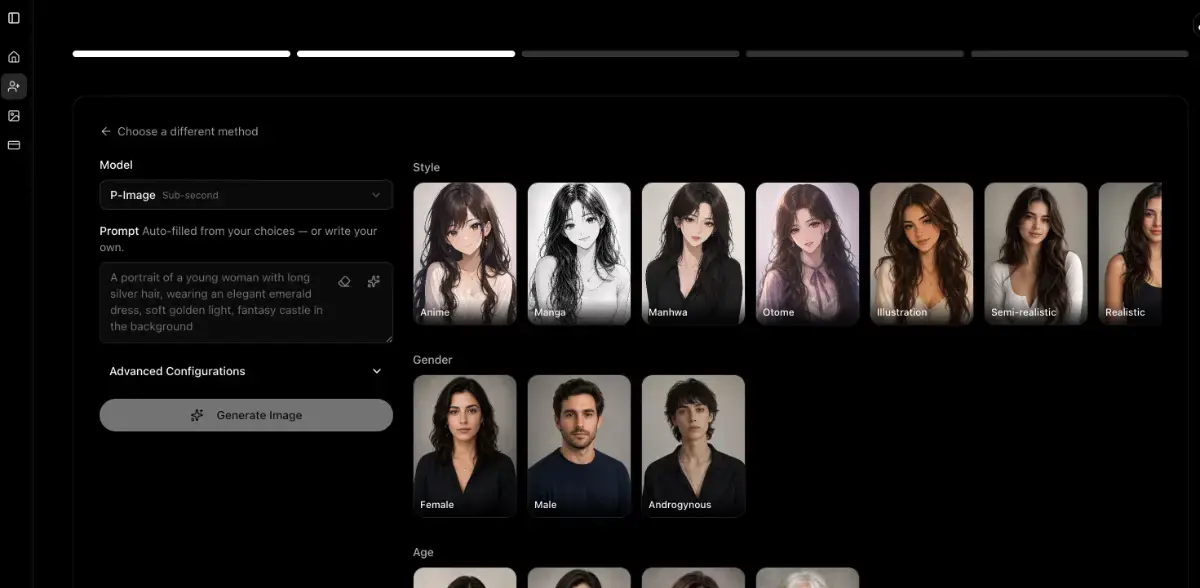Viewport: 1200px width, 588px height.
Task: Choose the Androgynous gender card
Action: coord(693,446)
